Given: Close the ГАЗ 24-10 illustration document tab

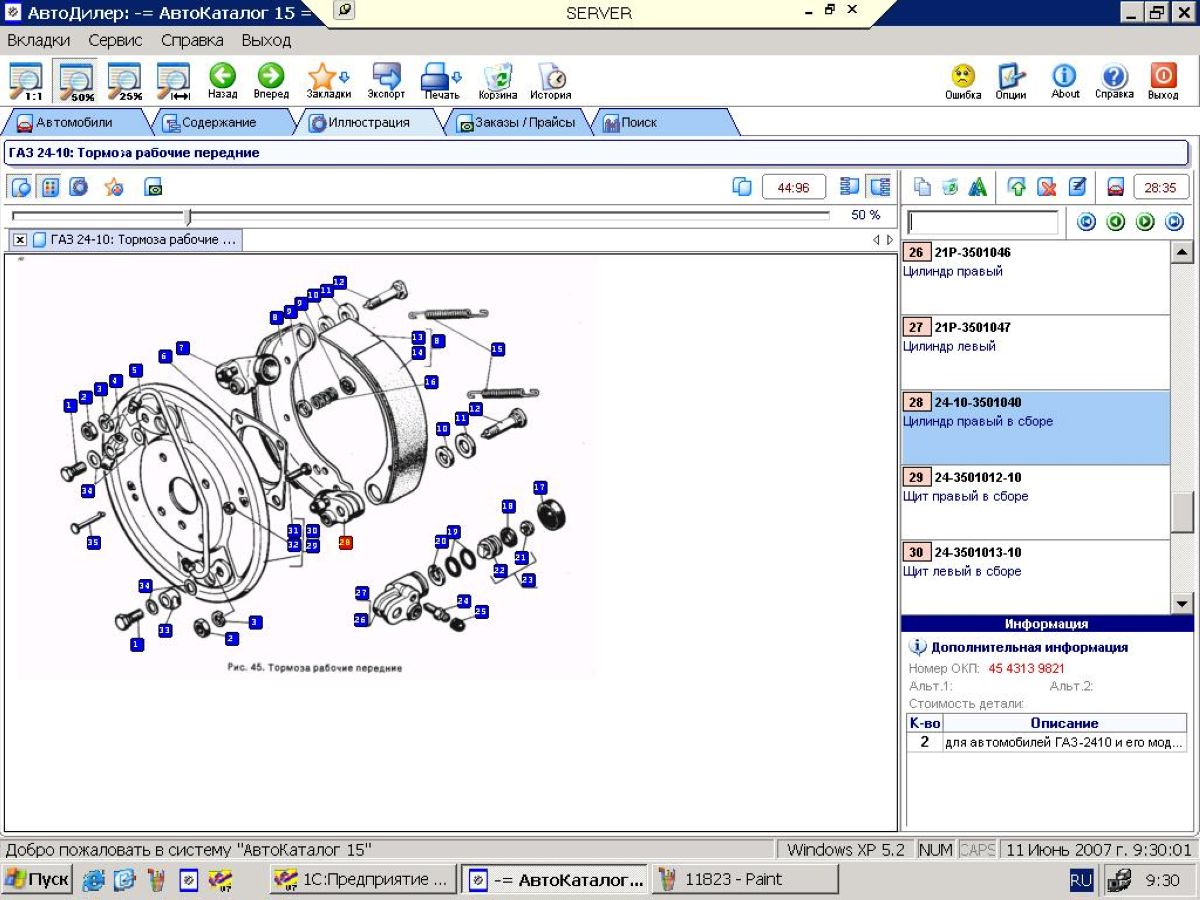Looking at the screenshot, I should [x=20, y=240].
